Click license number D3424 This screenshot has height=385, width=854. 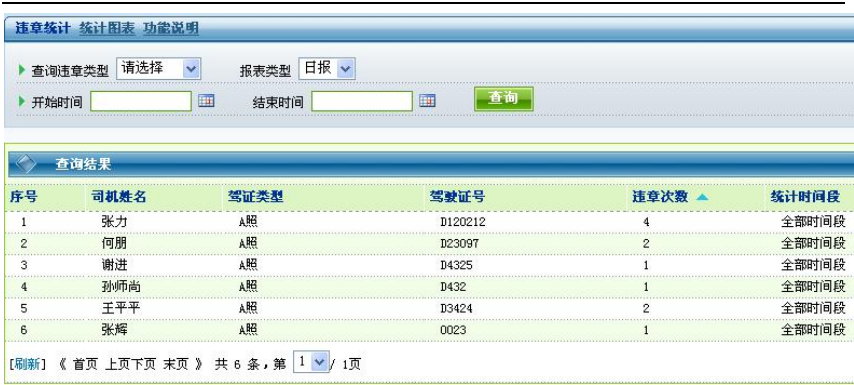point(456,308)
